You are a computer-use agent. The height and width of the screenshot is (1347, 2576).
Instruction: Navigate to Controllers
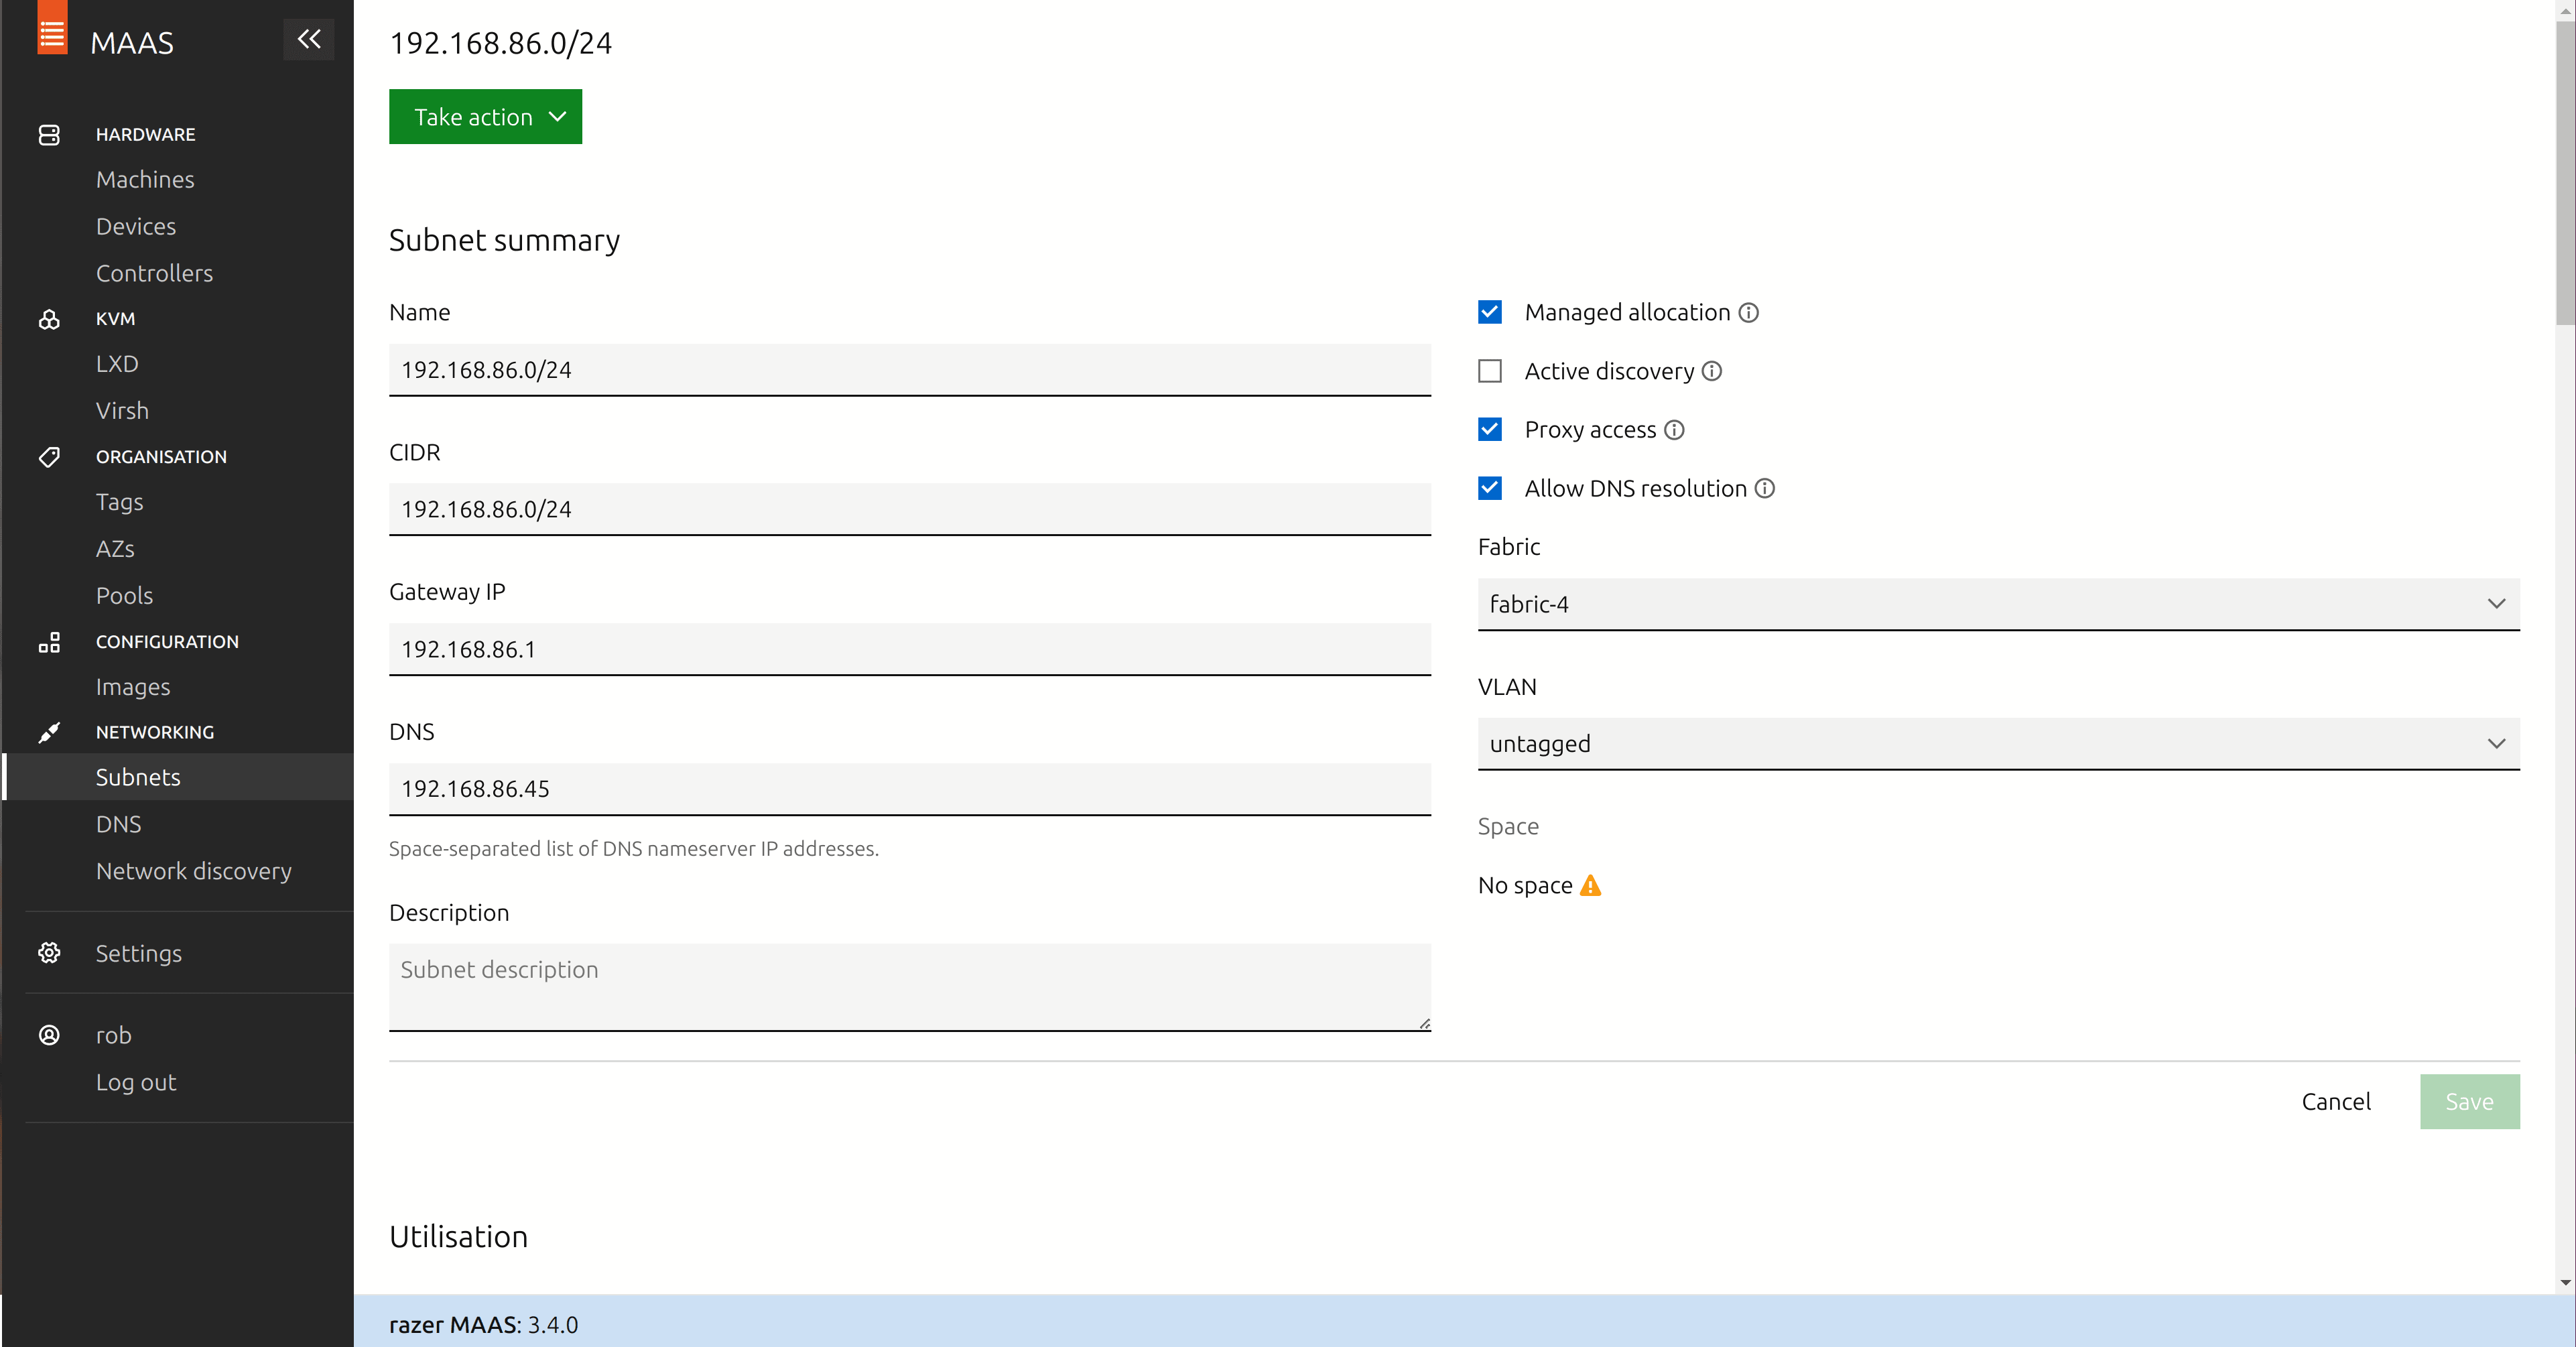[x=154, y=274]
